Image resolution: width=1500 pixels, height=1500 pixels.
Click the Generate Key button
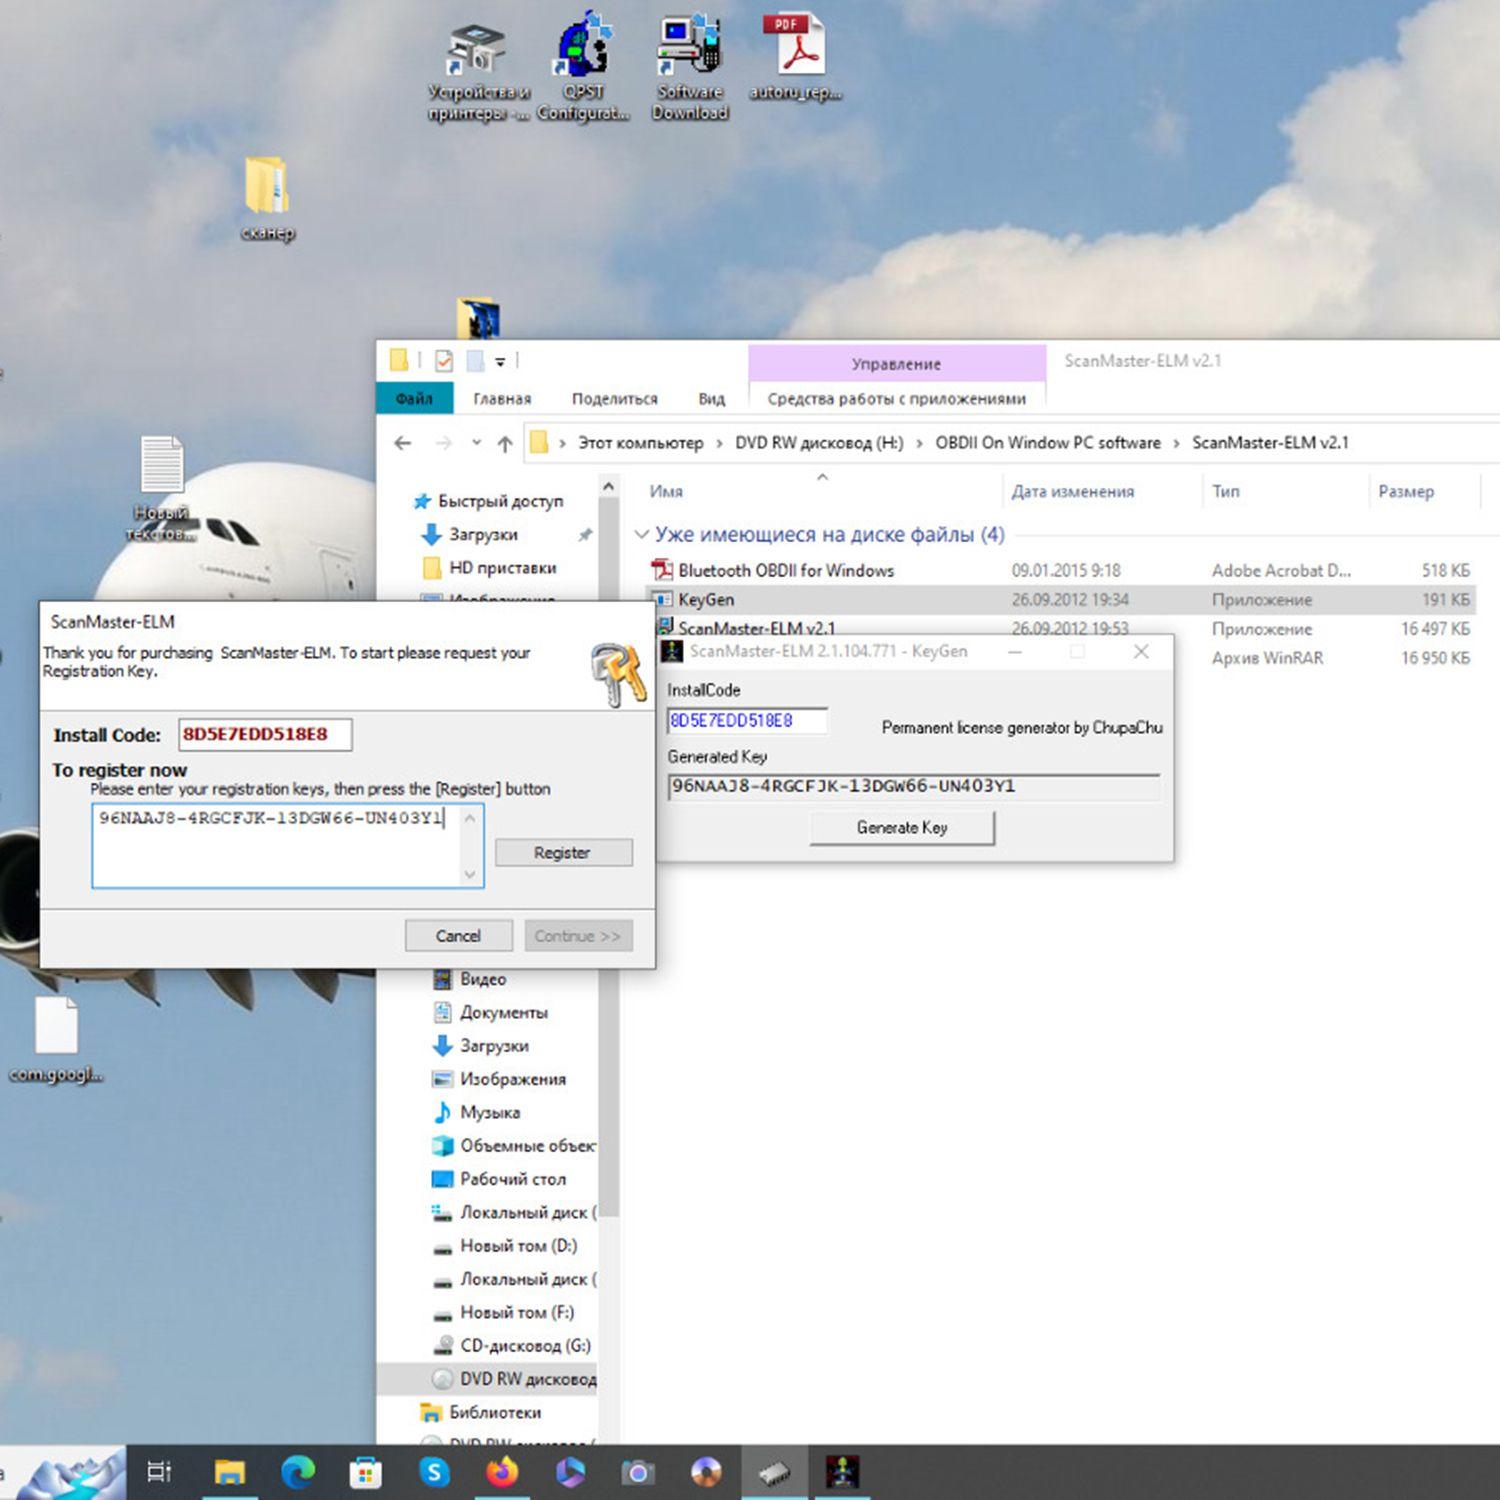tap(902, 828)
